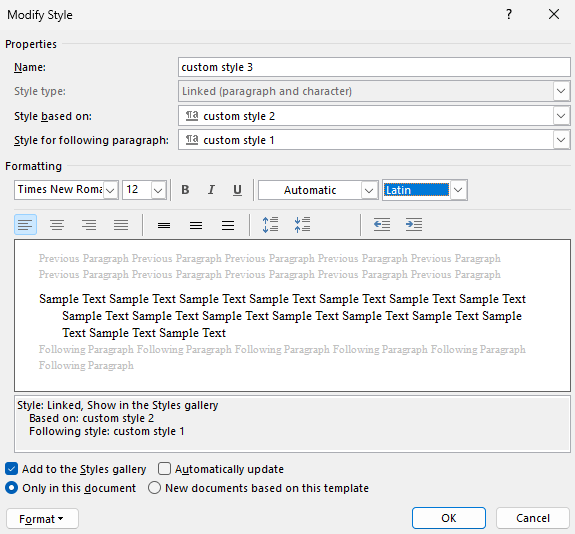Apply center paragraph alignment

[57, 224]
